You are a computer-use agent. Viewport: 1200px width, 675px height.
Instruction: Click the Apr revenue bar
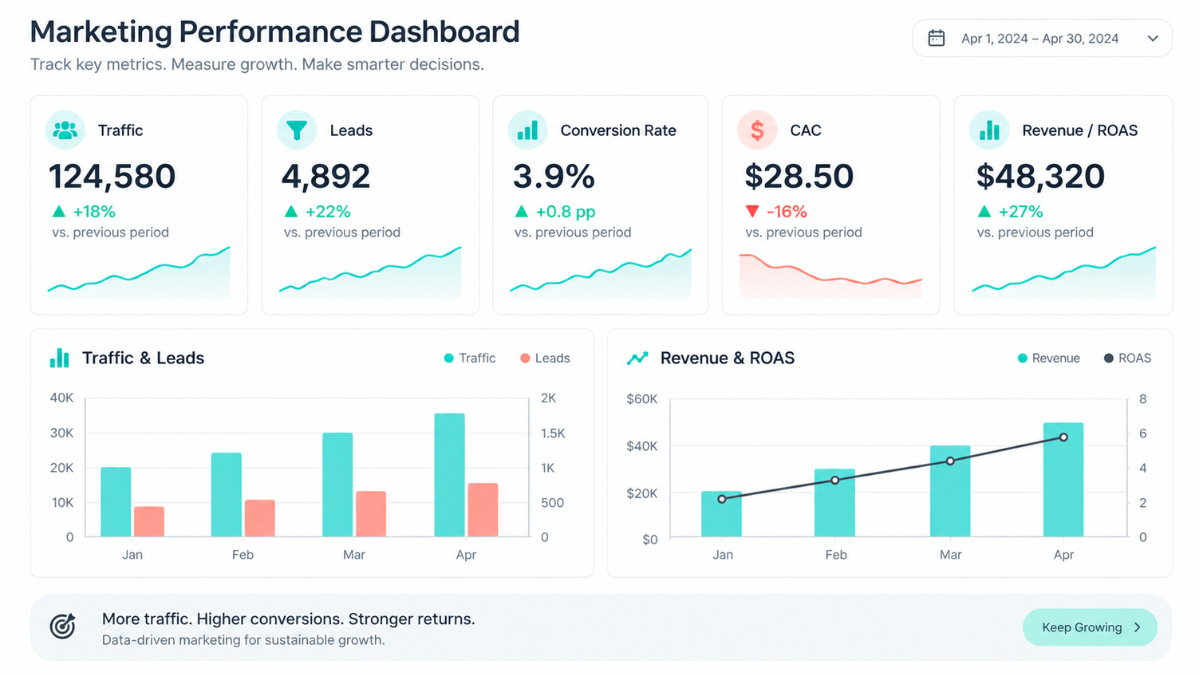tap(1063, 480)
